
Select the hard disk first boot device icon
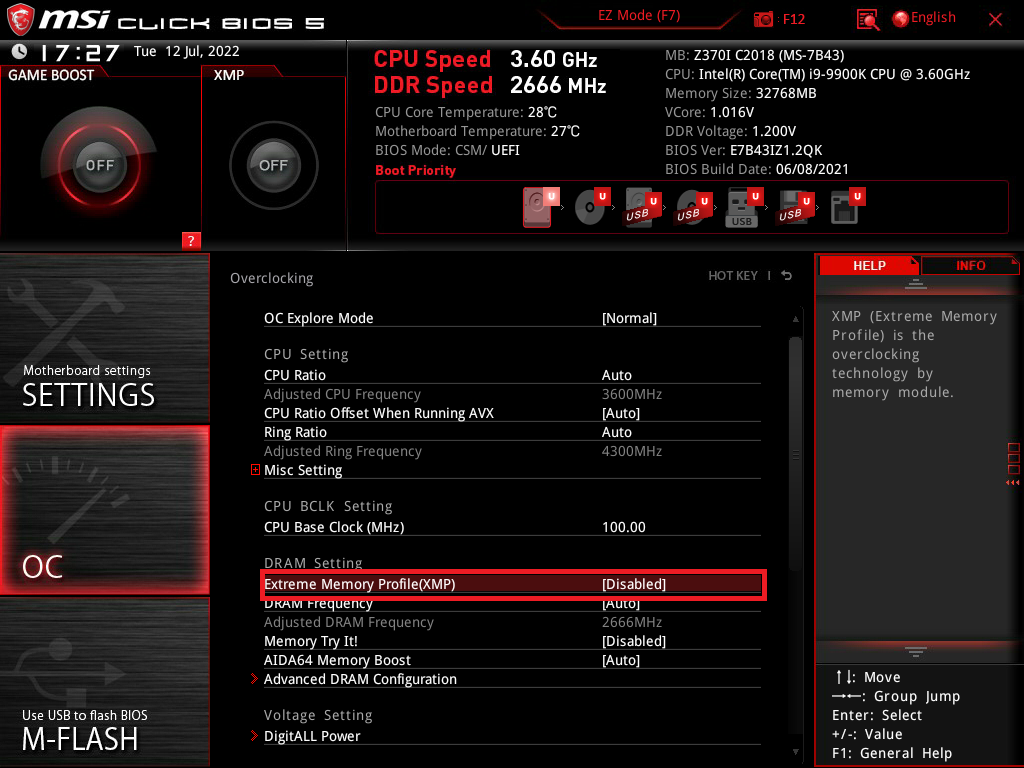pos(535,205)
